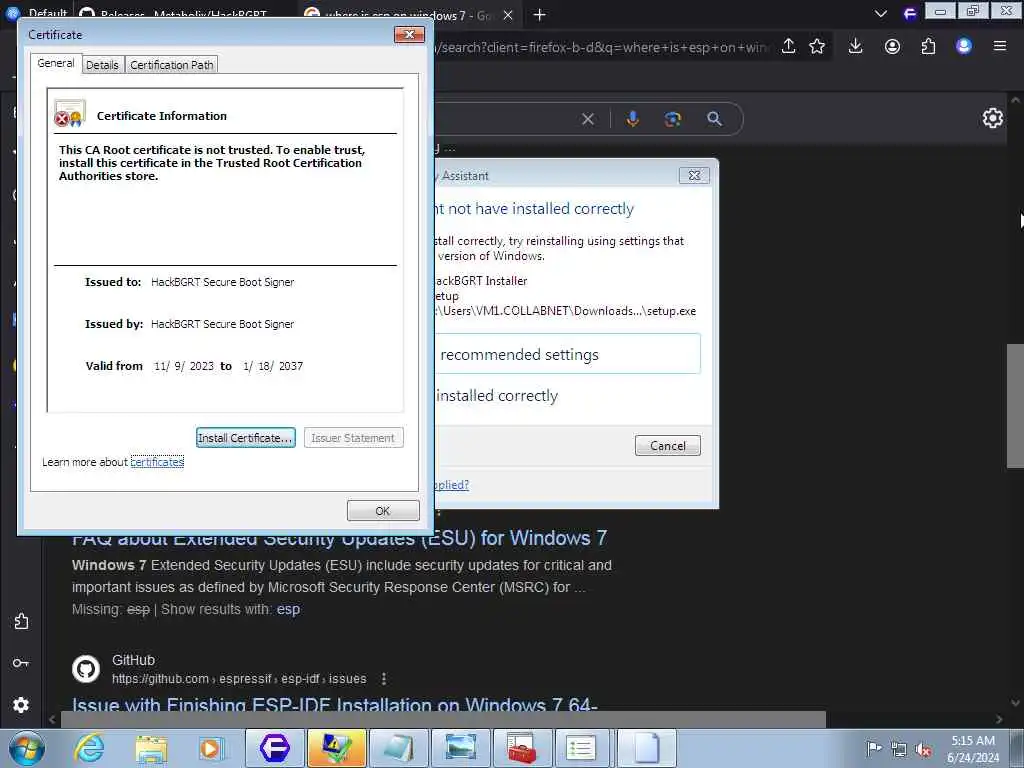Open the notepad-style taskbar icon
The image size is (1024, 768).
[x=399, y=748]
